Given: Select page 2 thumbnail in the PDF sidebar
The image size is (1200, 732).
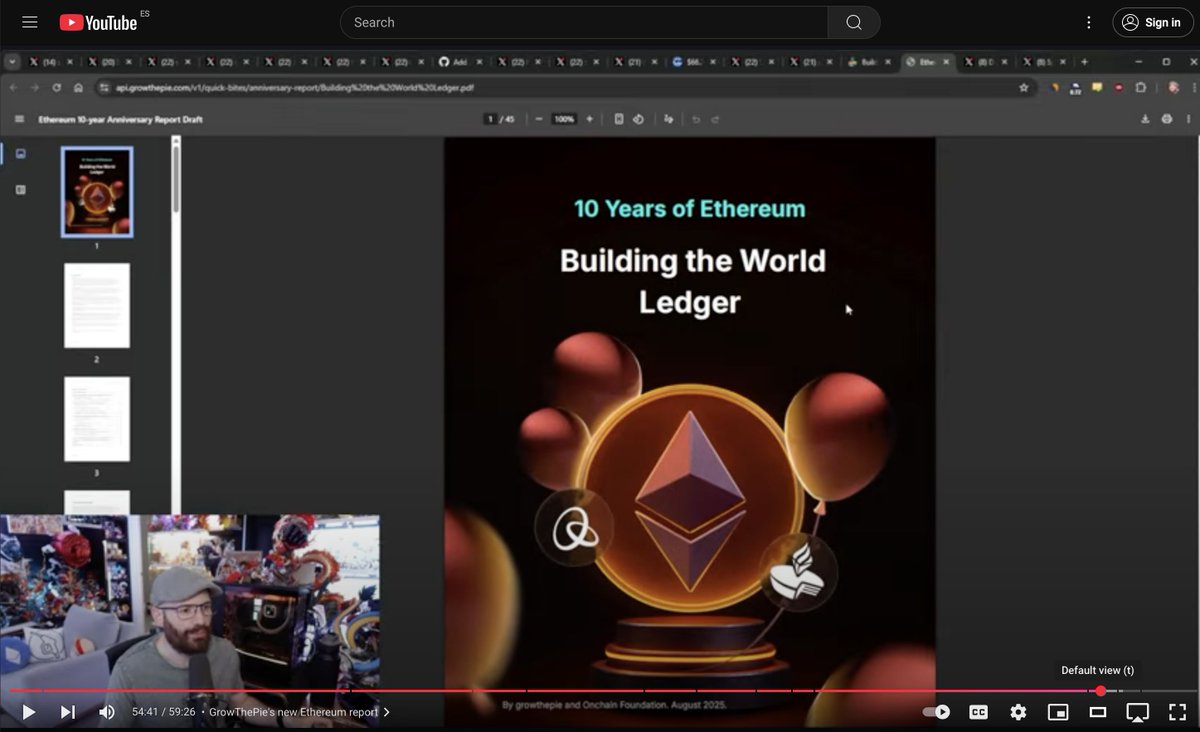Looking at the screenshot, I should 97,306.
